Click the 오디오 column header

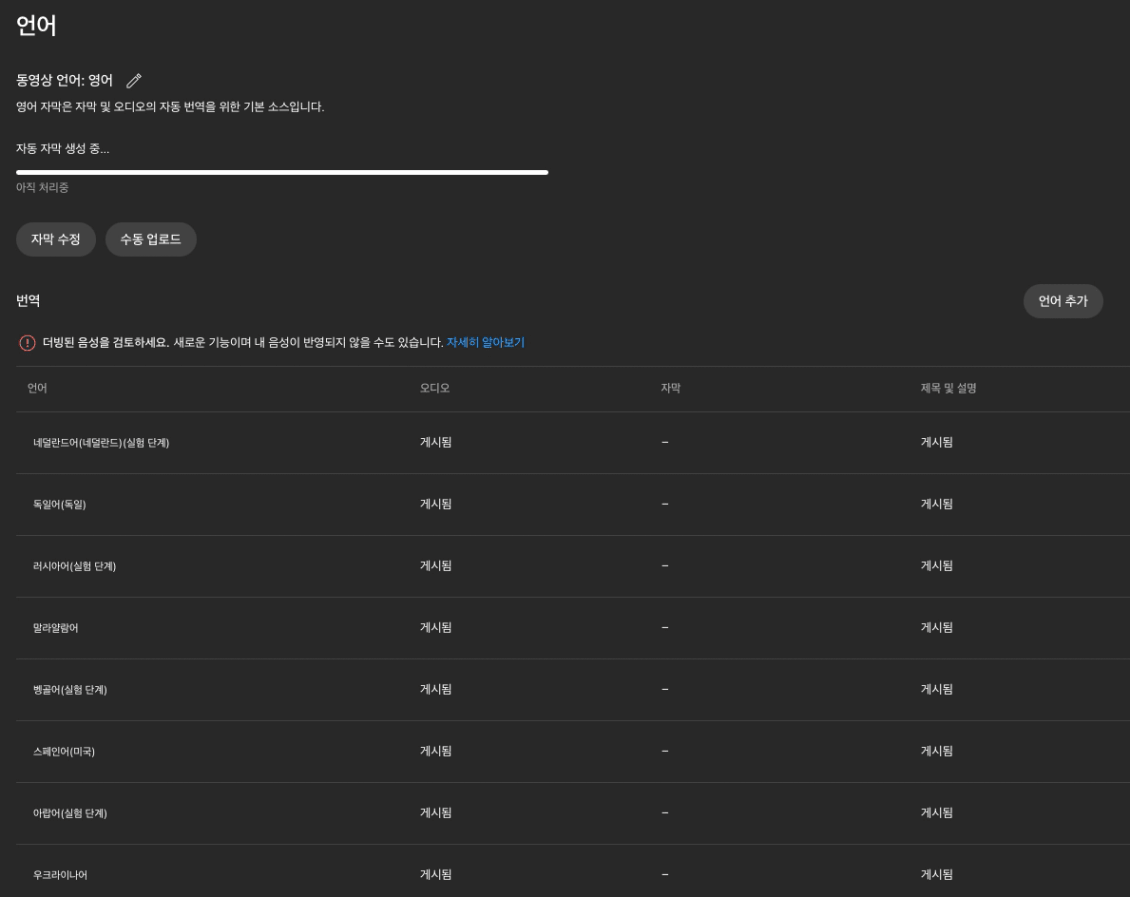(434, 388)
